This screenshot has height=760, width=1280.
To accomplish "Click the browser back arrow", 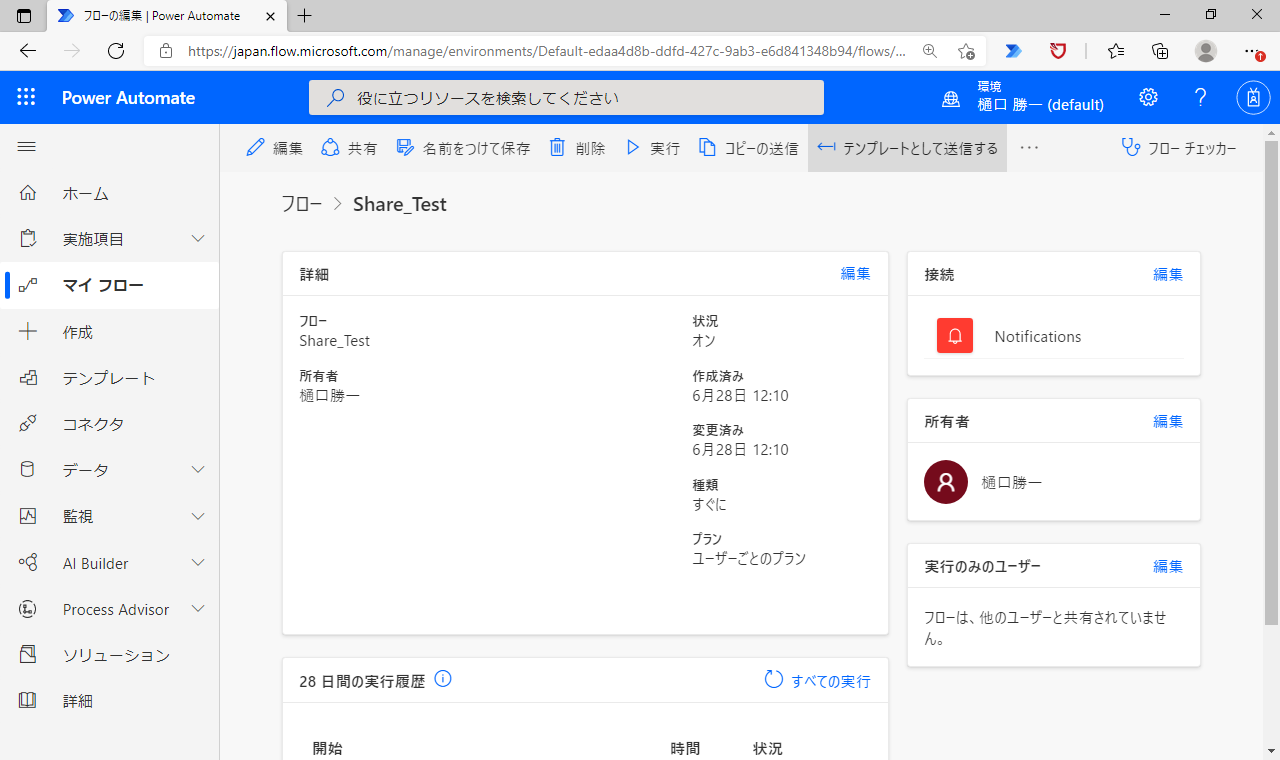I will 28,51.
